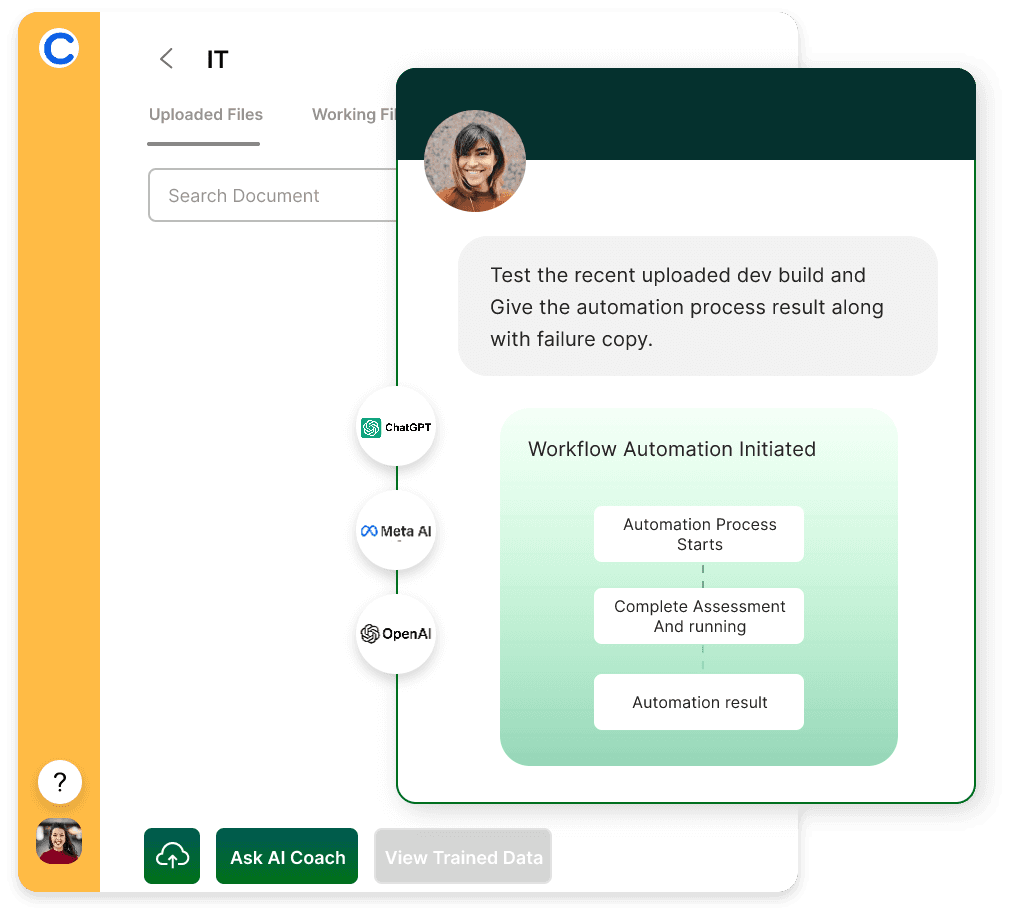Viewport: 1018px width, 916px height.
Task: Open the Automation result step
Action: click(x=699, y=702)
